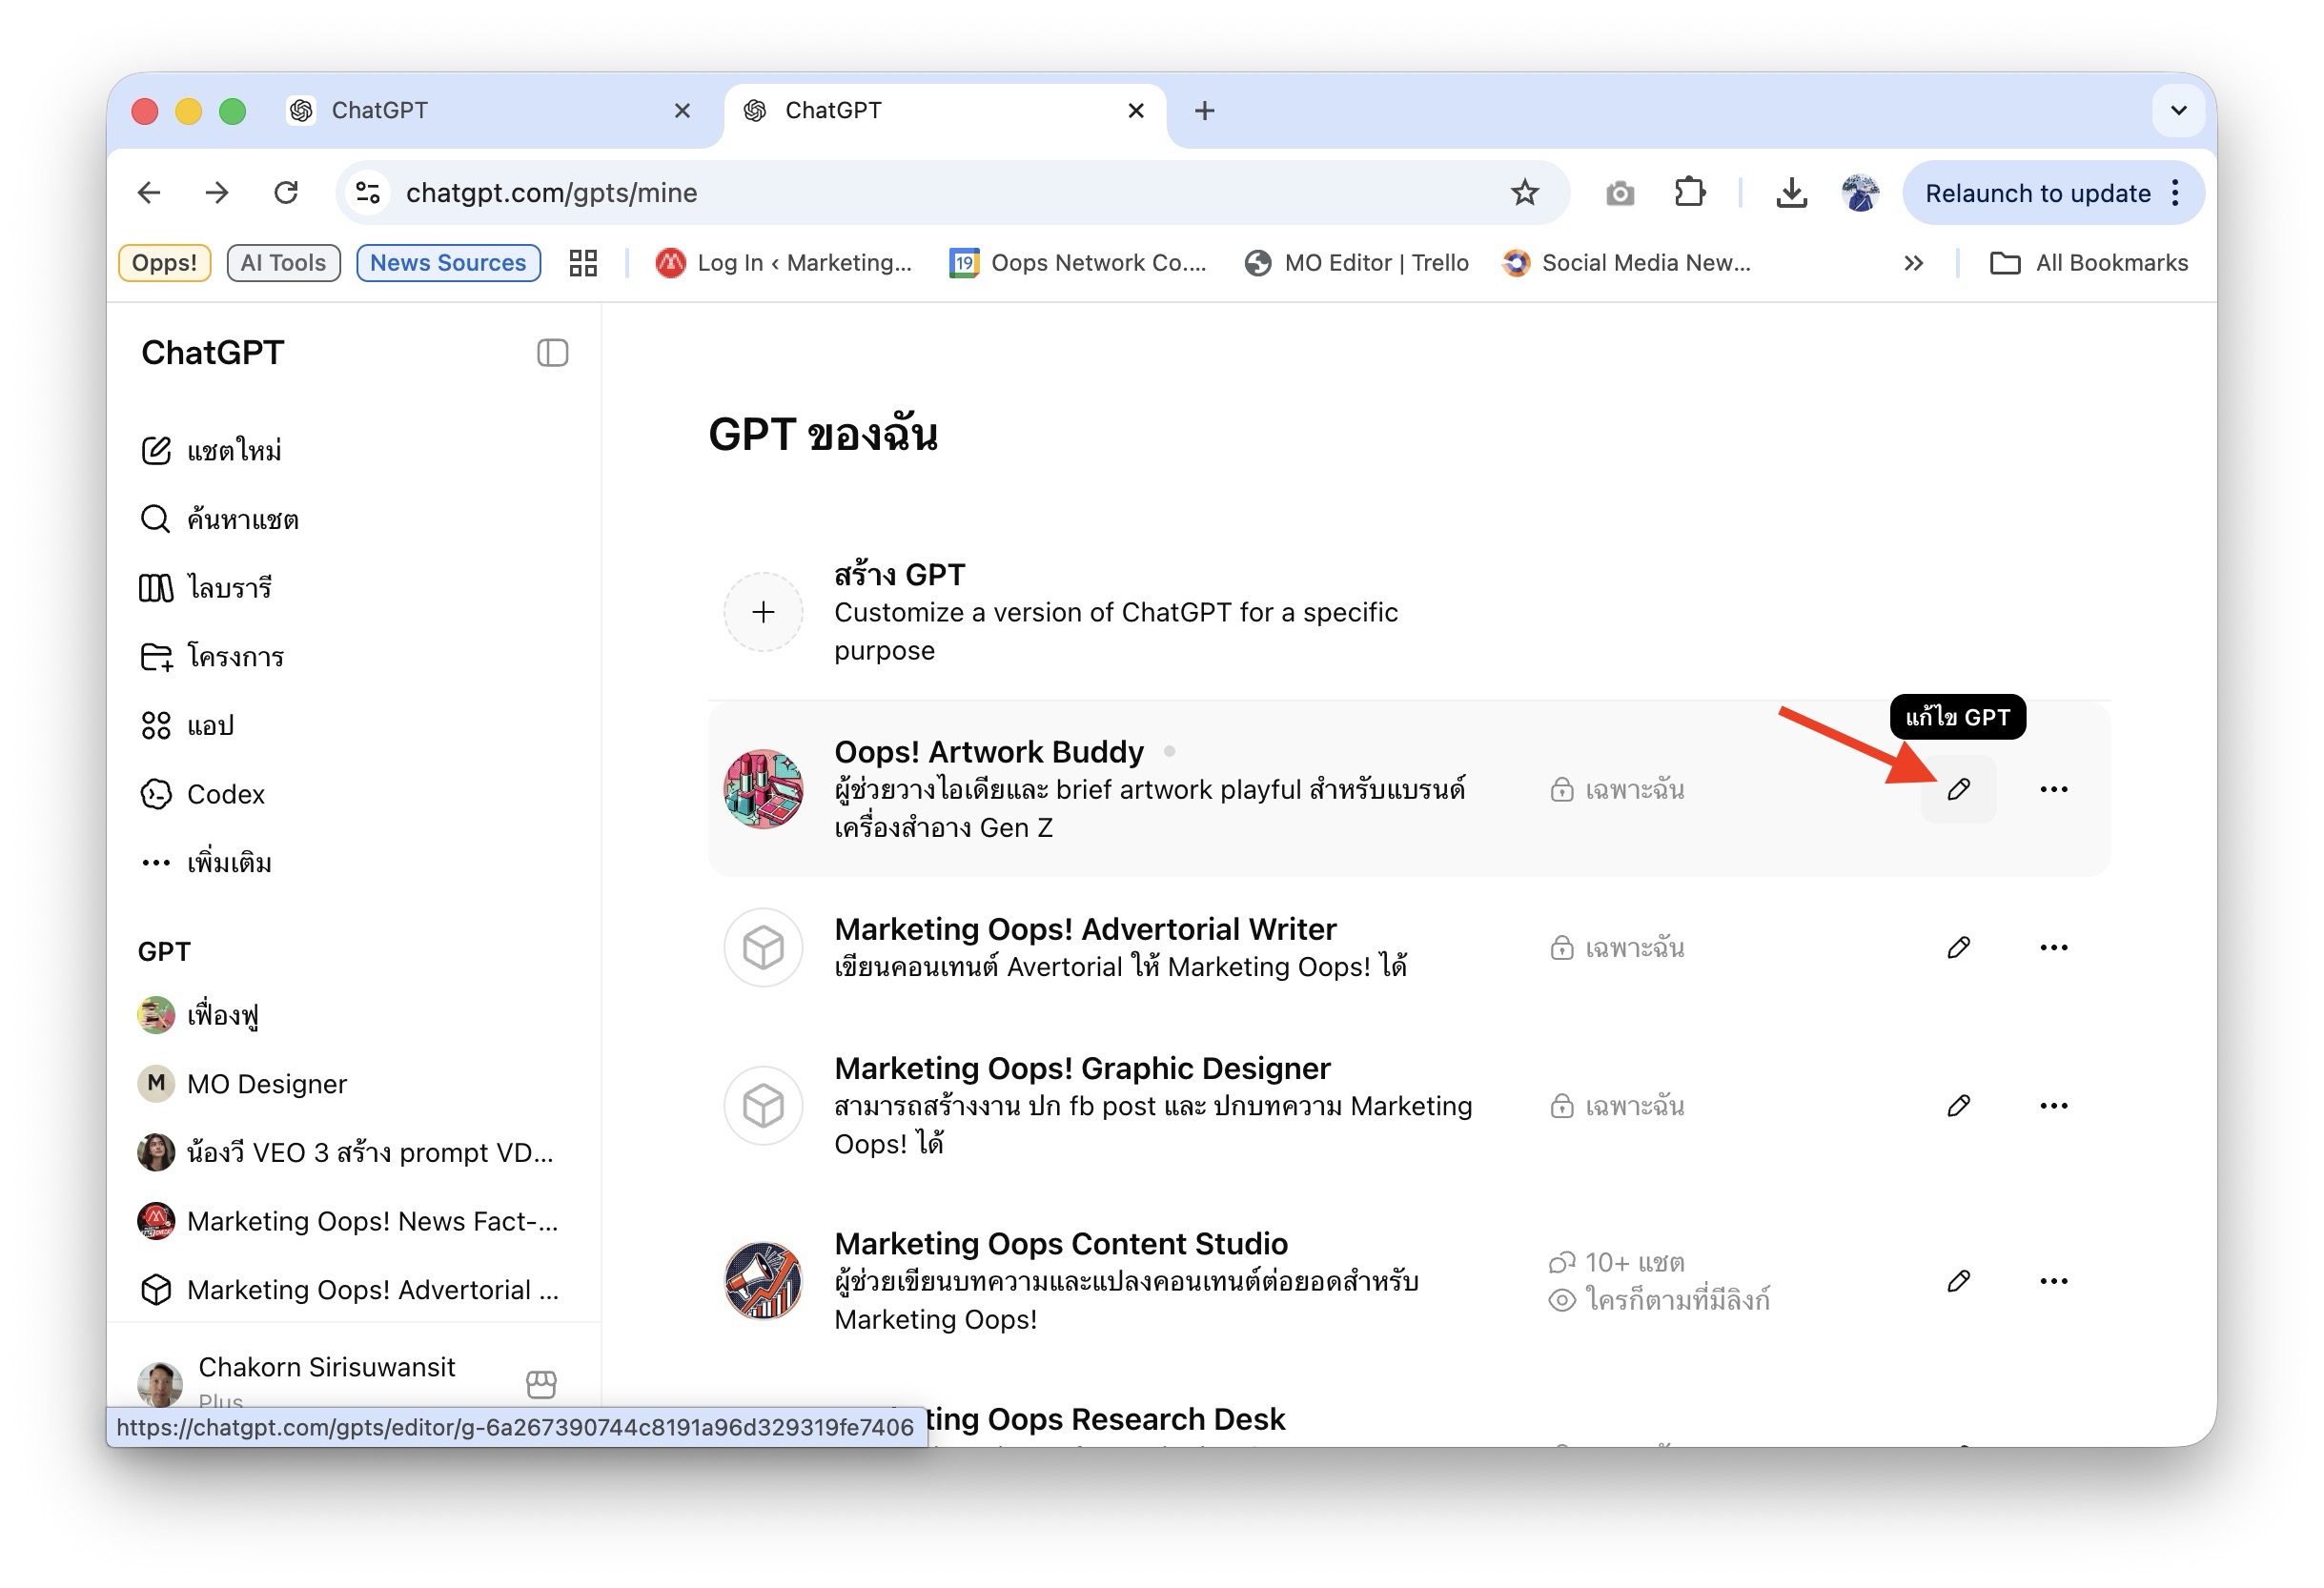Image resolution: width=2324 pixels, height=1588 pixels.
Task: Click Relaunch to update button
Action: tap(2037, 193)
